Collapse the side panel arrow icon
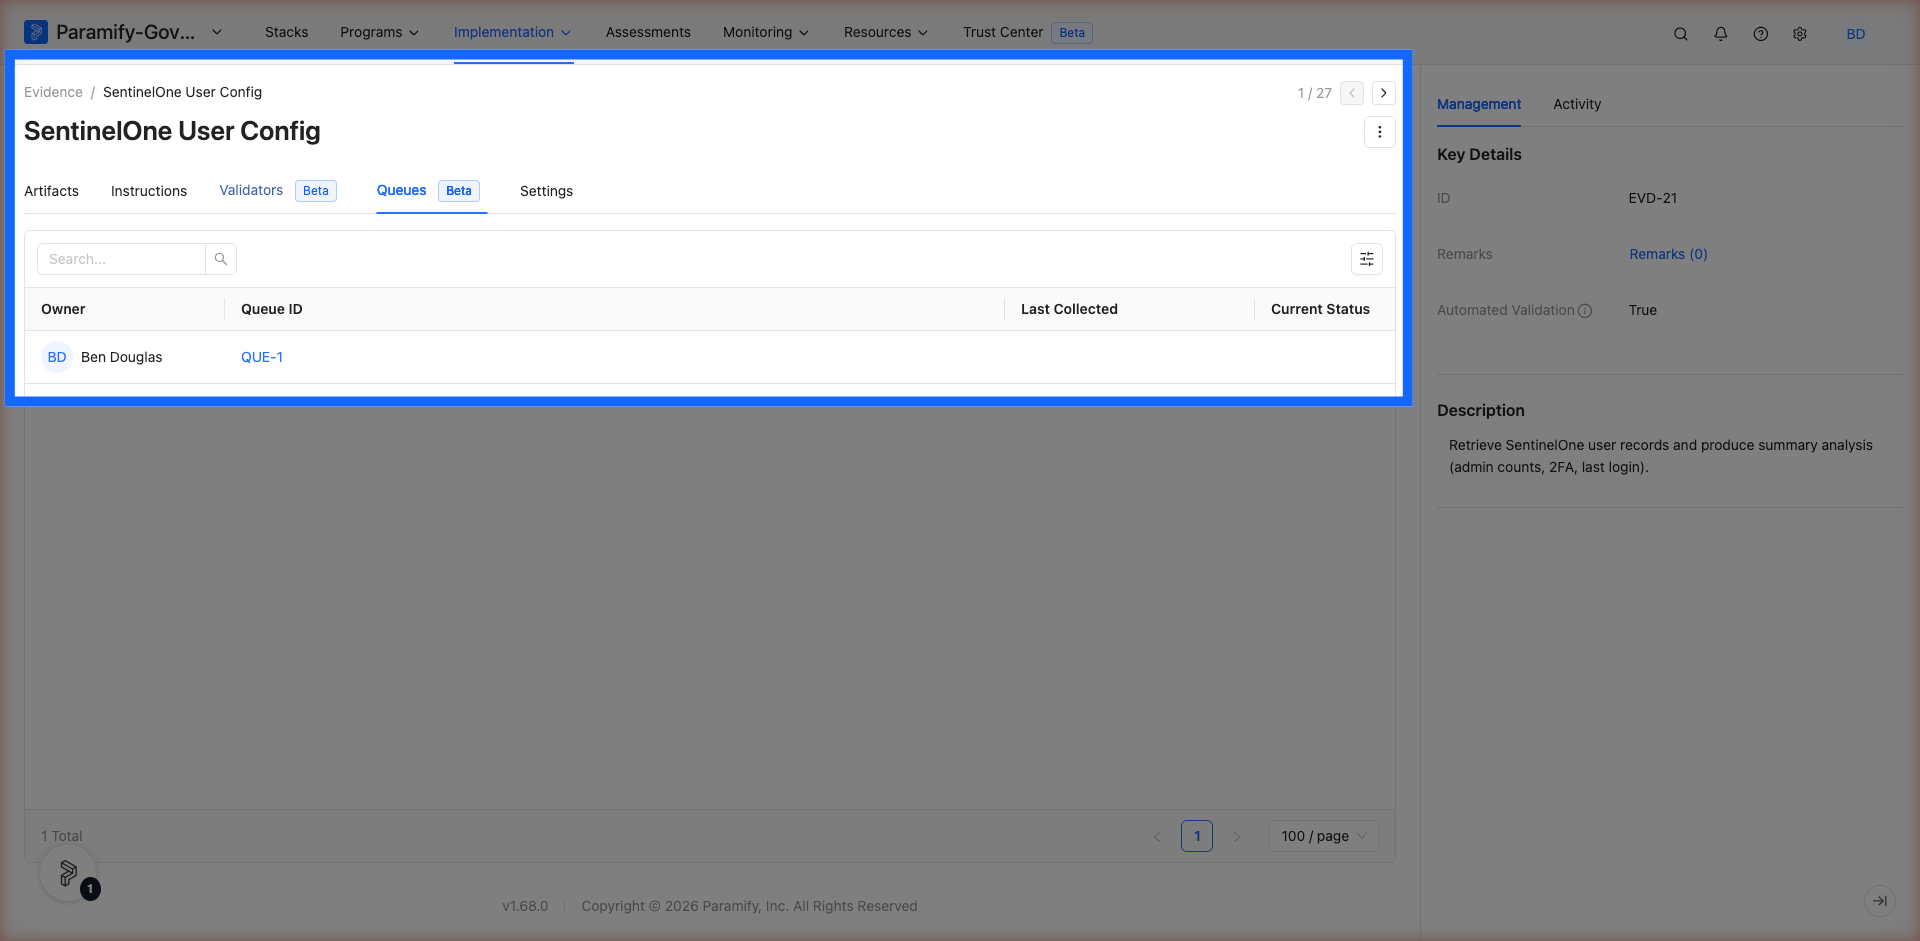 (1880, 901)
